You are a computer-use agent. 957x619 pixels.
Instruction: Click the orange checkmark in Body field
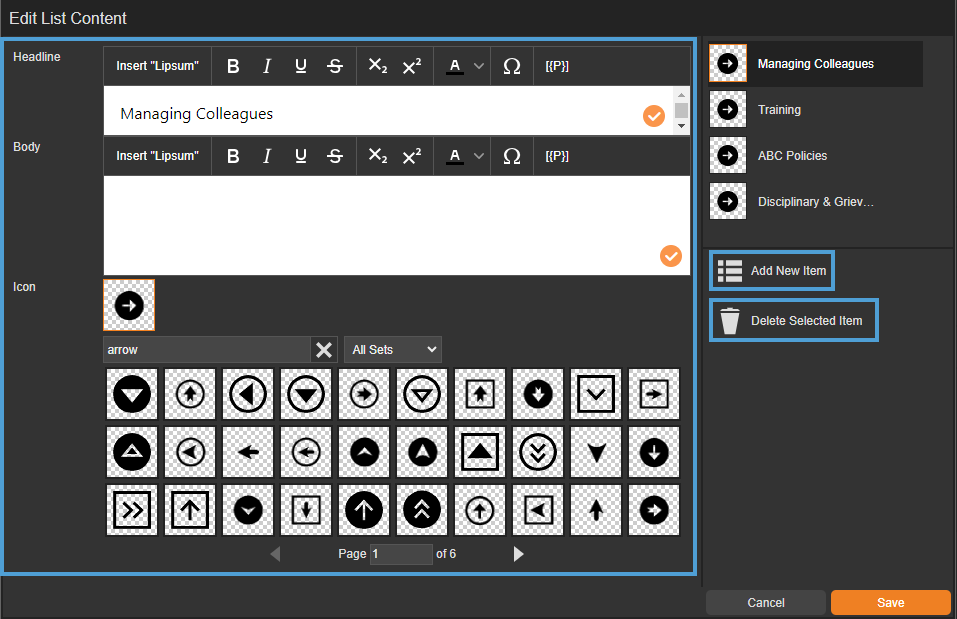pyautogui.click(x=670, y=256)
